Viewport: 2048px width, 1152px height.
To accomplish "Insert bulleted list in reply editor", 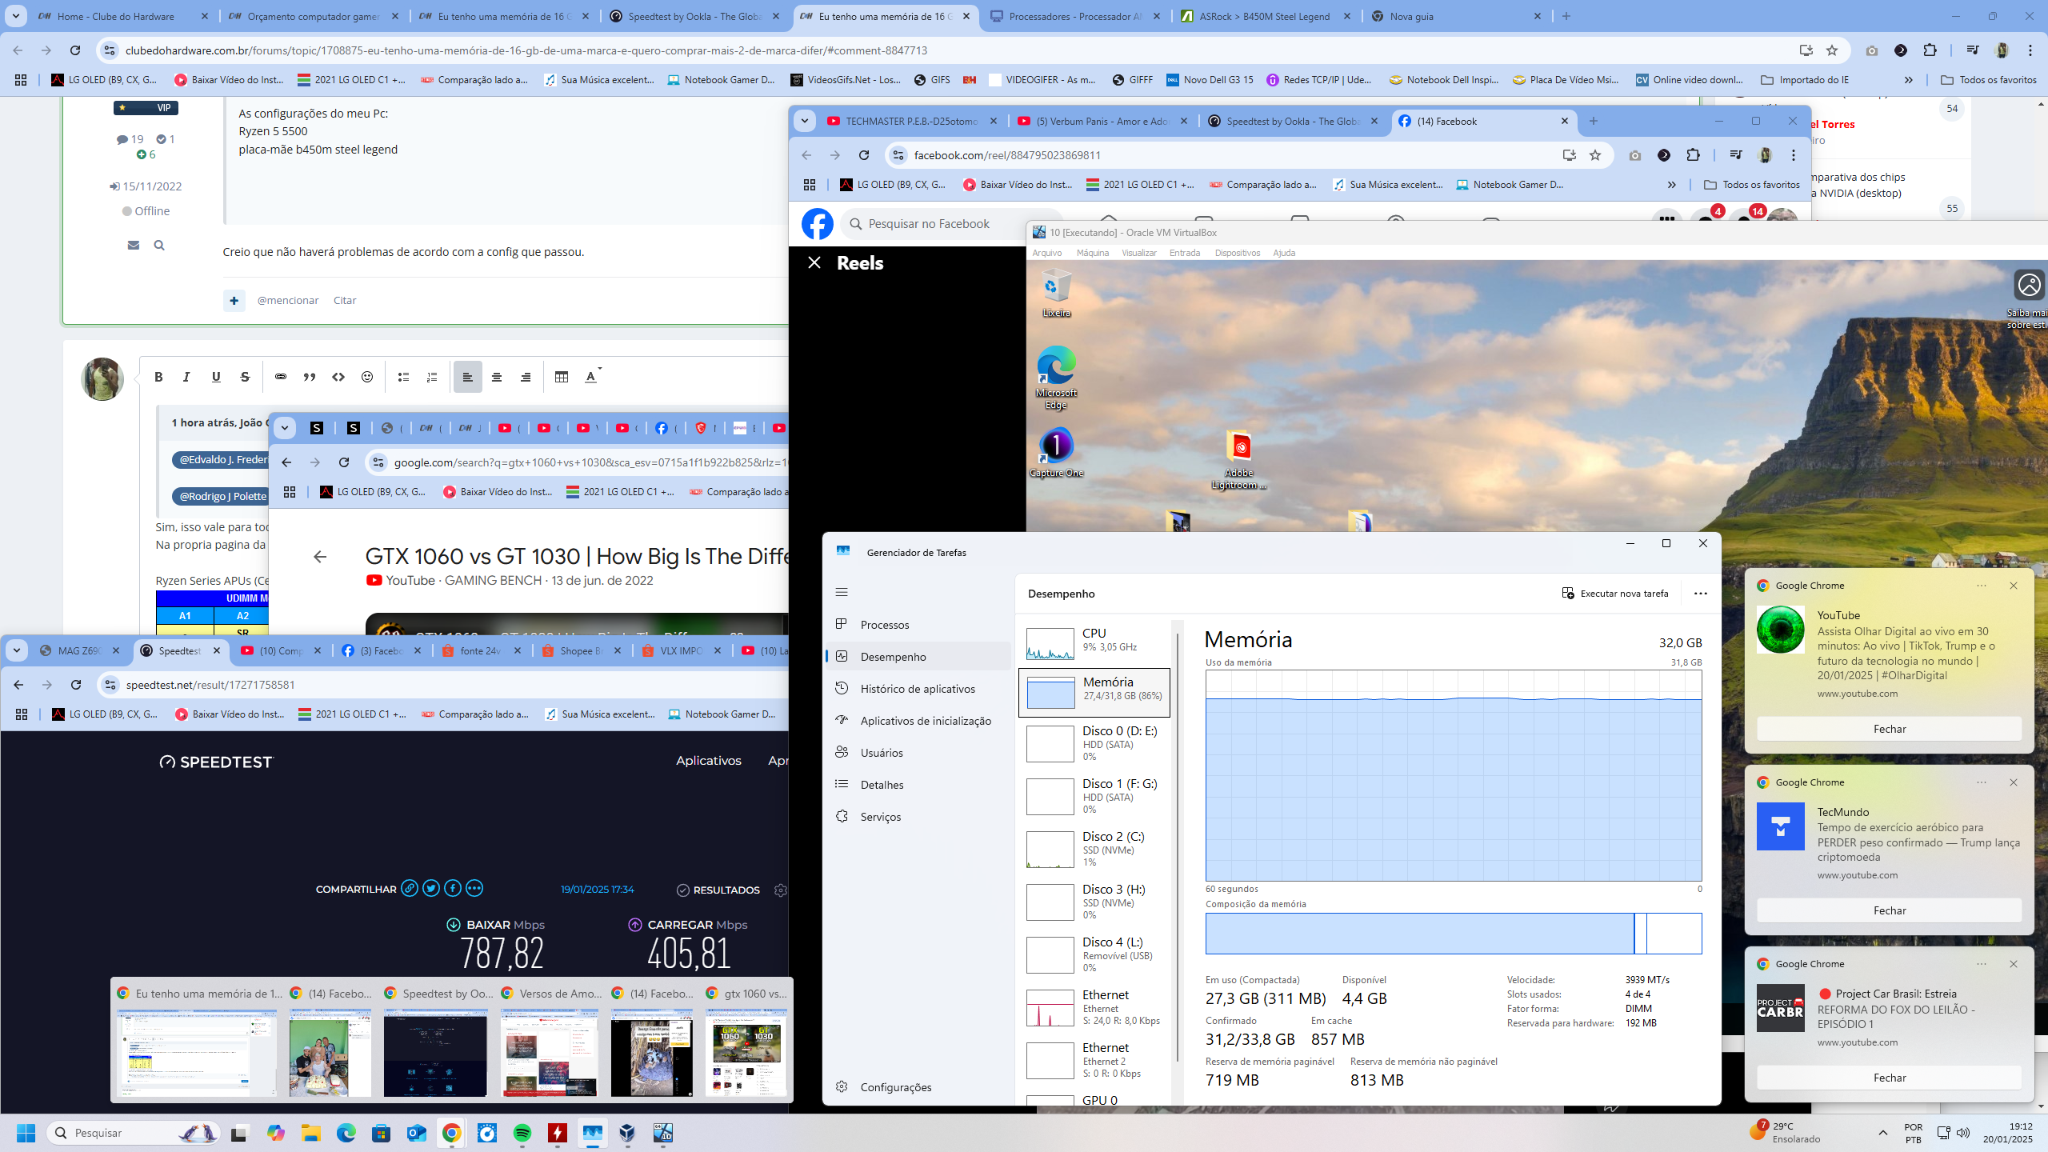I will (x=404, y=377).
